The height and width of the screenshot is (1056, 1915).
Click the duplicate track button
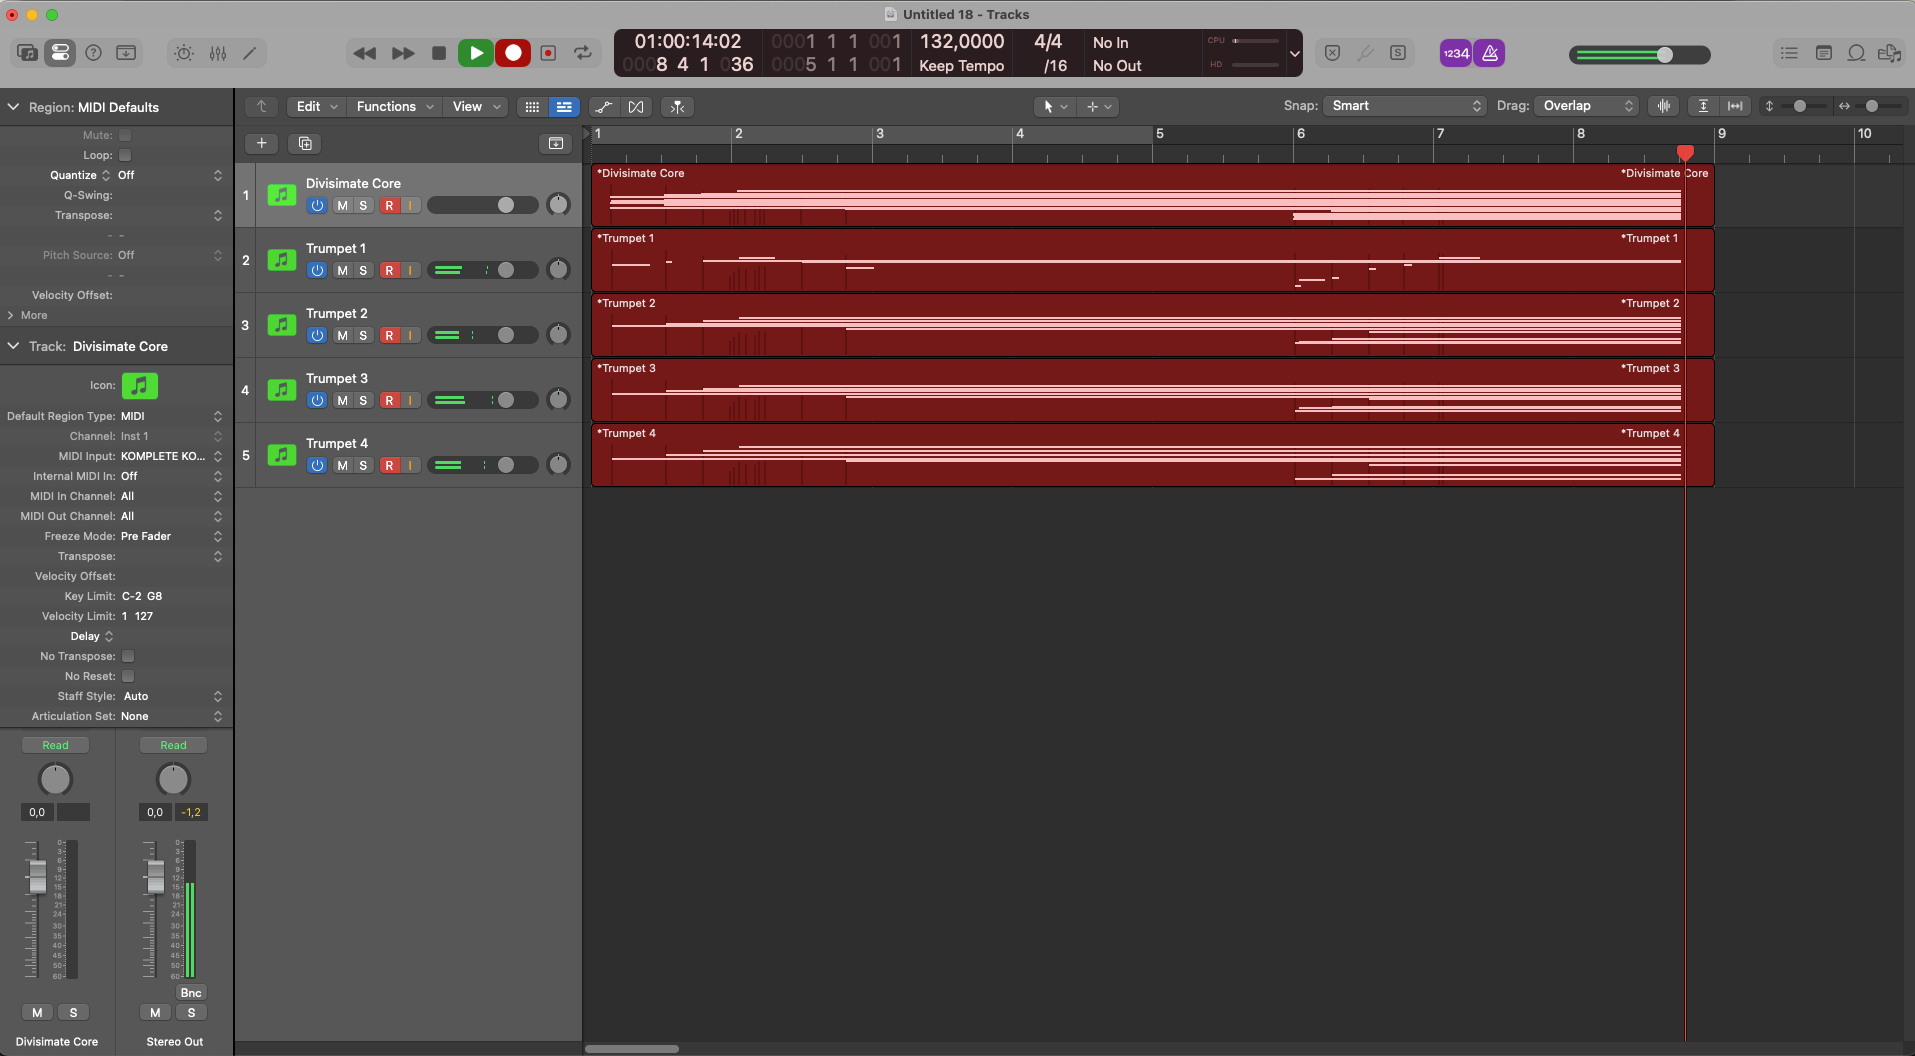coord(305,143)
